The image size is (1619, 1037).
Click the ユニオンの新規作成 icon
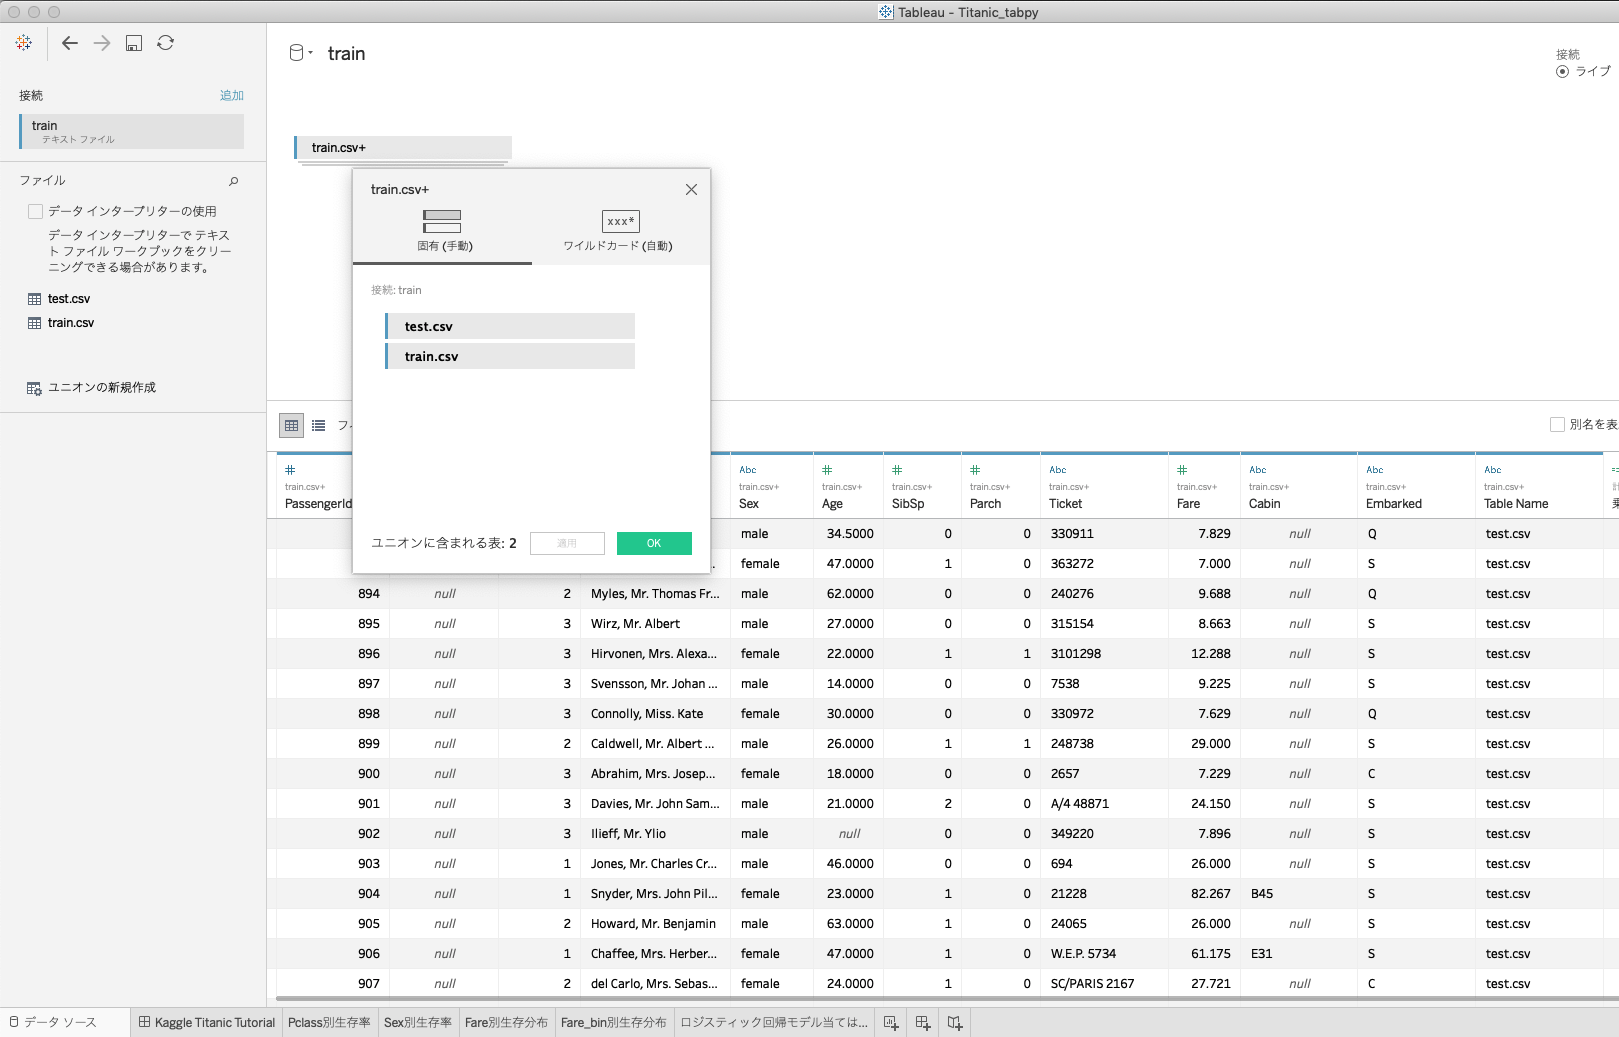[x=32, y=387]
